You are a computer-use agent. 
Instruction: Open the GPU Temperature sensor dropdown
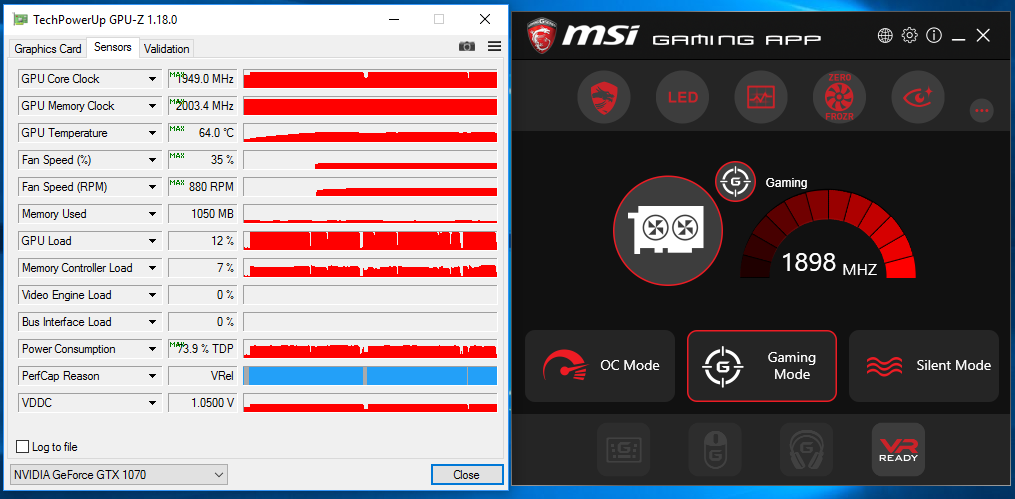tap(153, 133)
